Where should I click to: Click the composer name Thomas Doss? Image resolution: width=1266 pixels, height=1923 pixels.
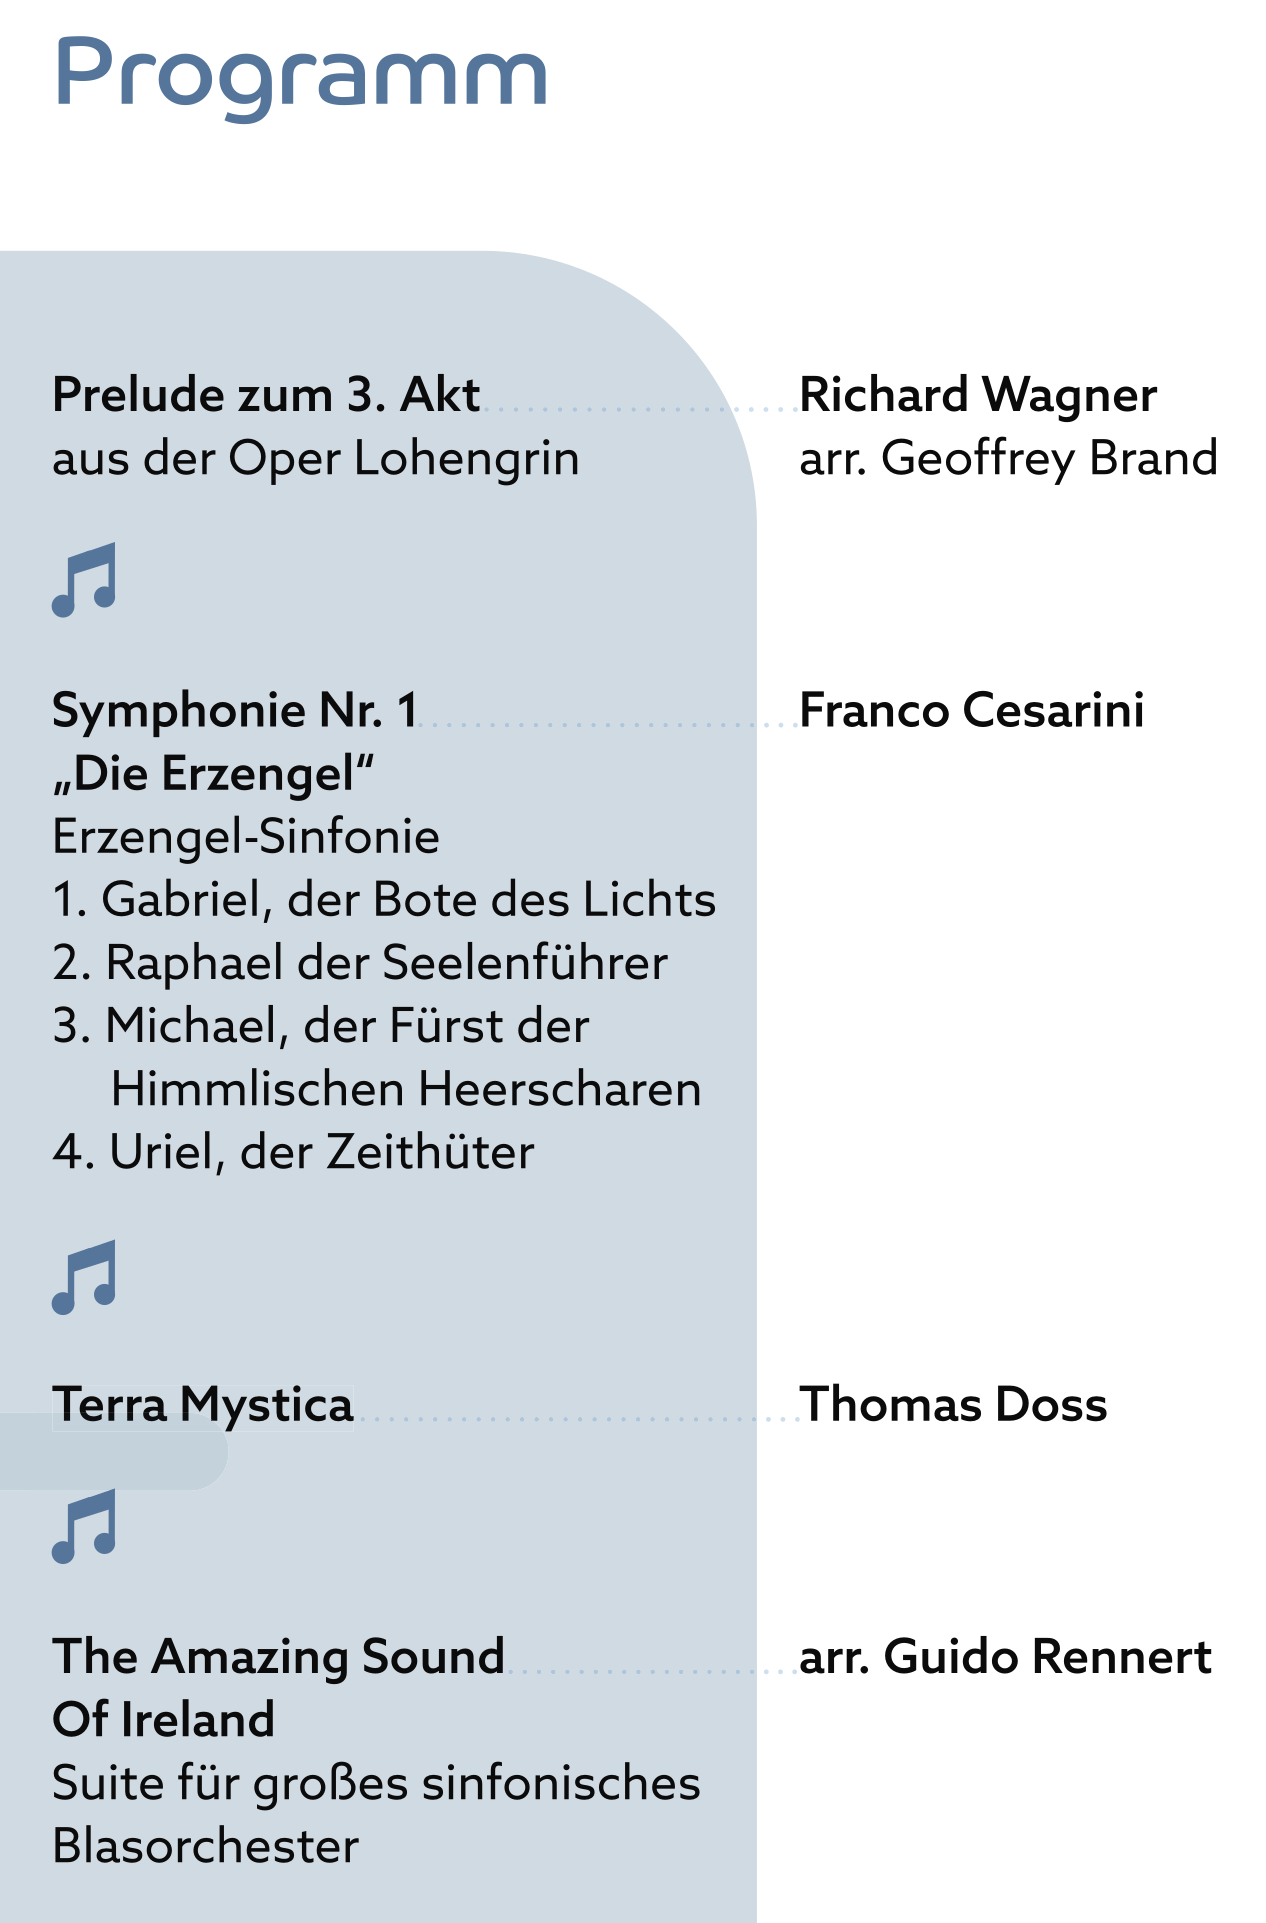(953, 1405)
